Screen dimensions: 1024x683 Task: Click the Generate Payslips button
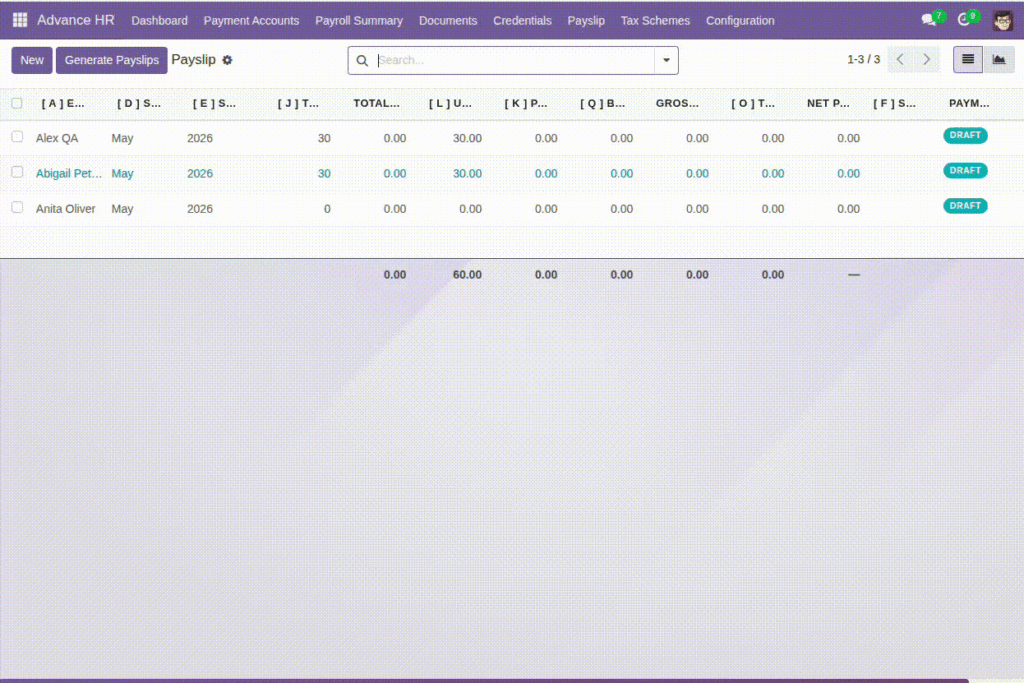112,60
